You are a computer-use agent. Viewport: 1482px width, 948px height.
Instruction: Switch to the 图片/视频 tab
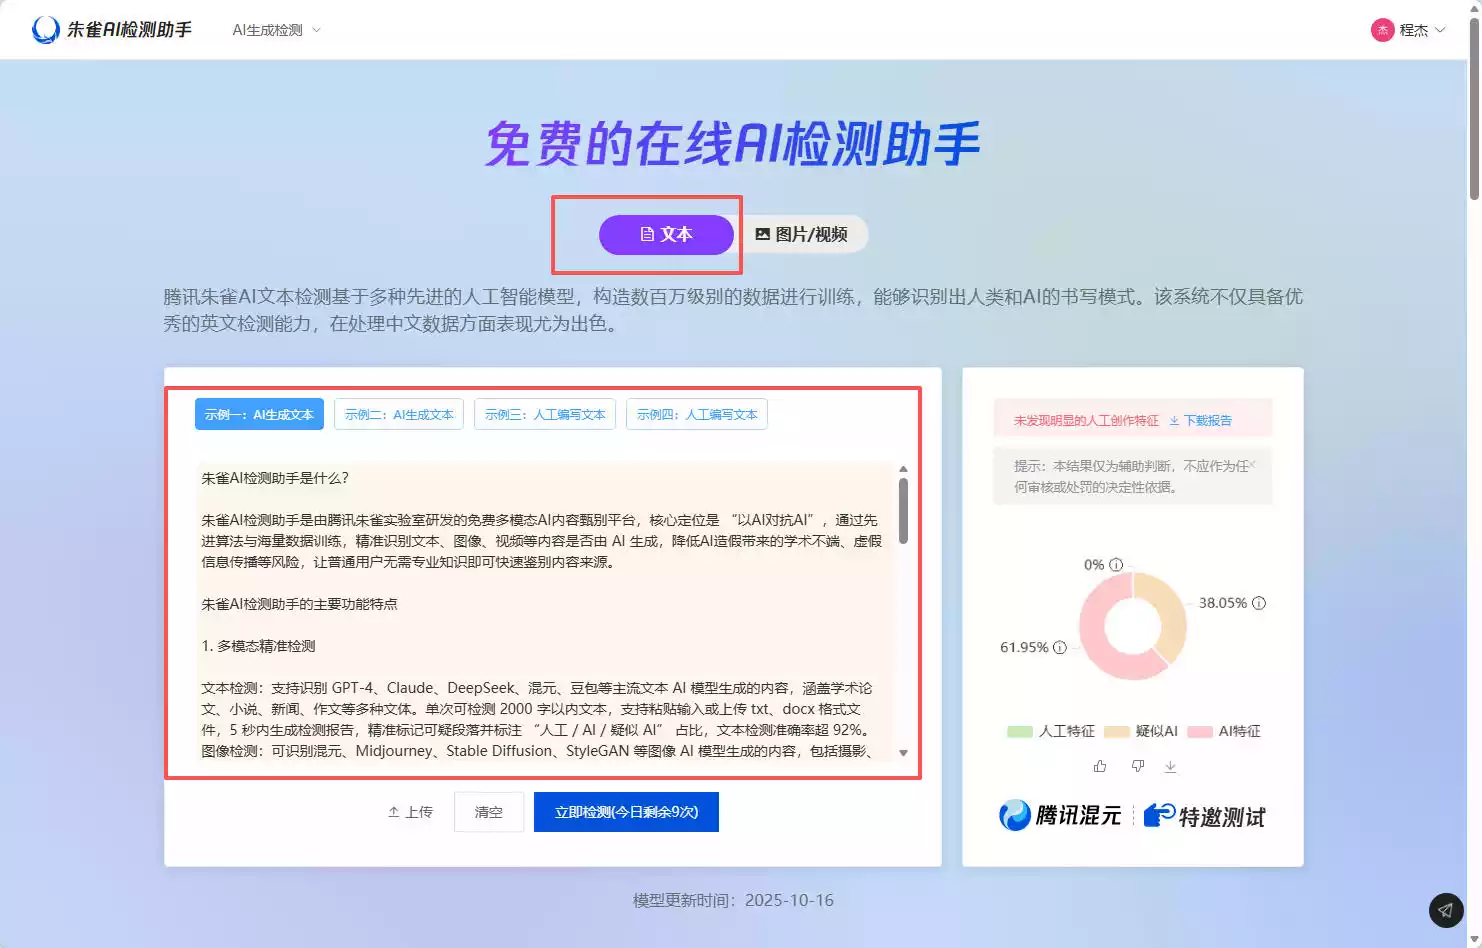click(802, 234)
